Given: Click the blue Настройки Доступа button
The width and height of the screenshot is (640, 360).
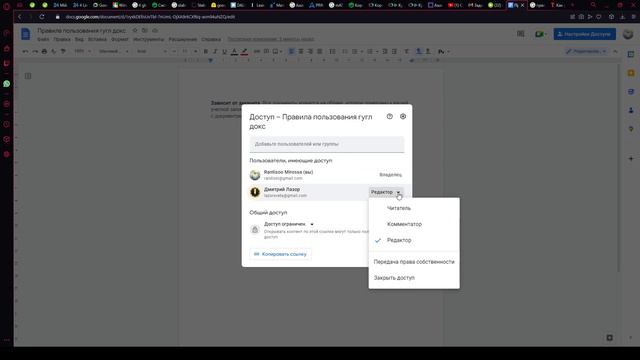Looking at the screenshot, I should click(x=584, y=34).
